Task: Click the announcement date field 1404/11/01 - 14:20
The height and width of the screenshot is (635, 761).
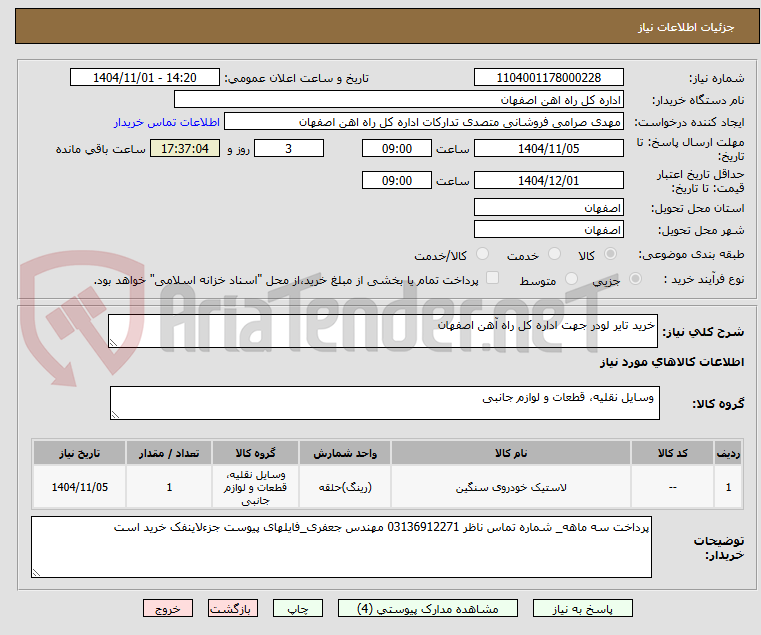Action: [145, 78]
